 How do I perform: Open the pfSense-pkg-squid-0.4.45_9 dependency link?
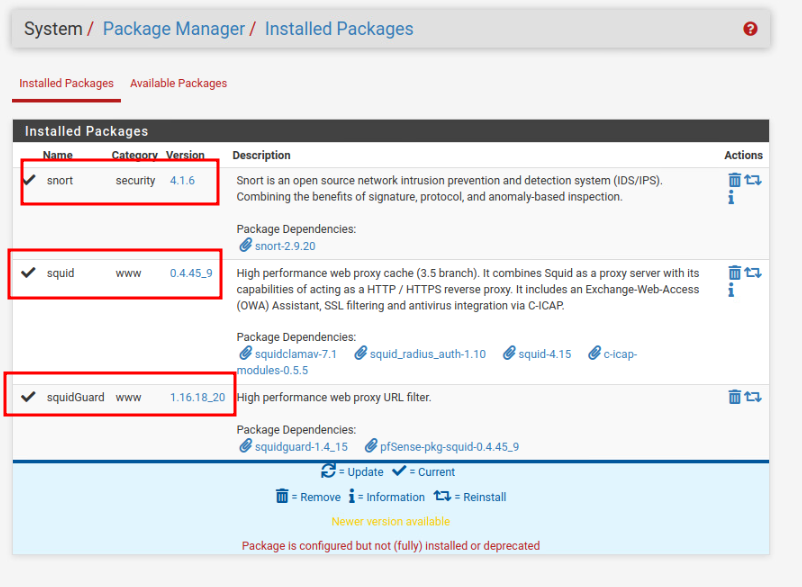[449, 447]
